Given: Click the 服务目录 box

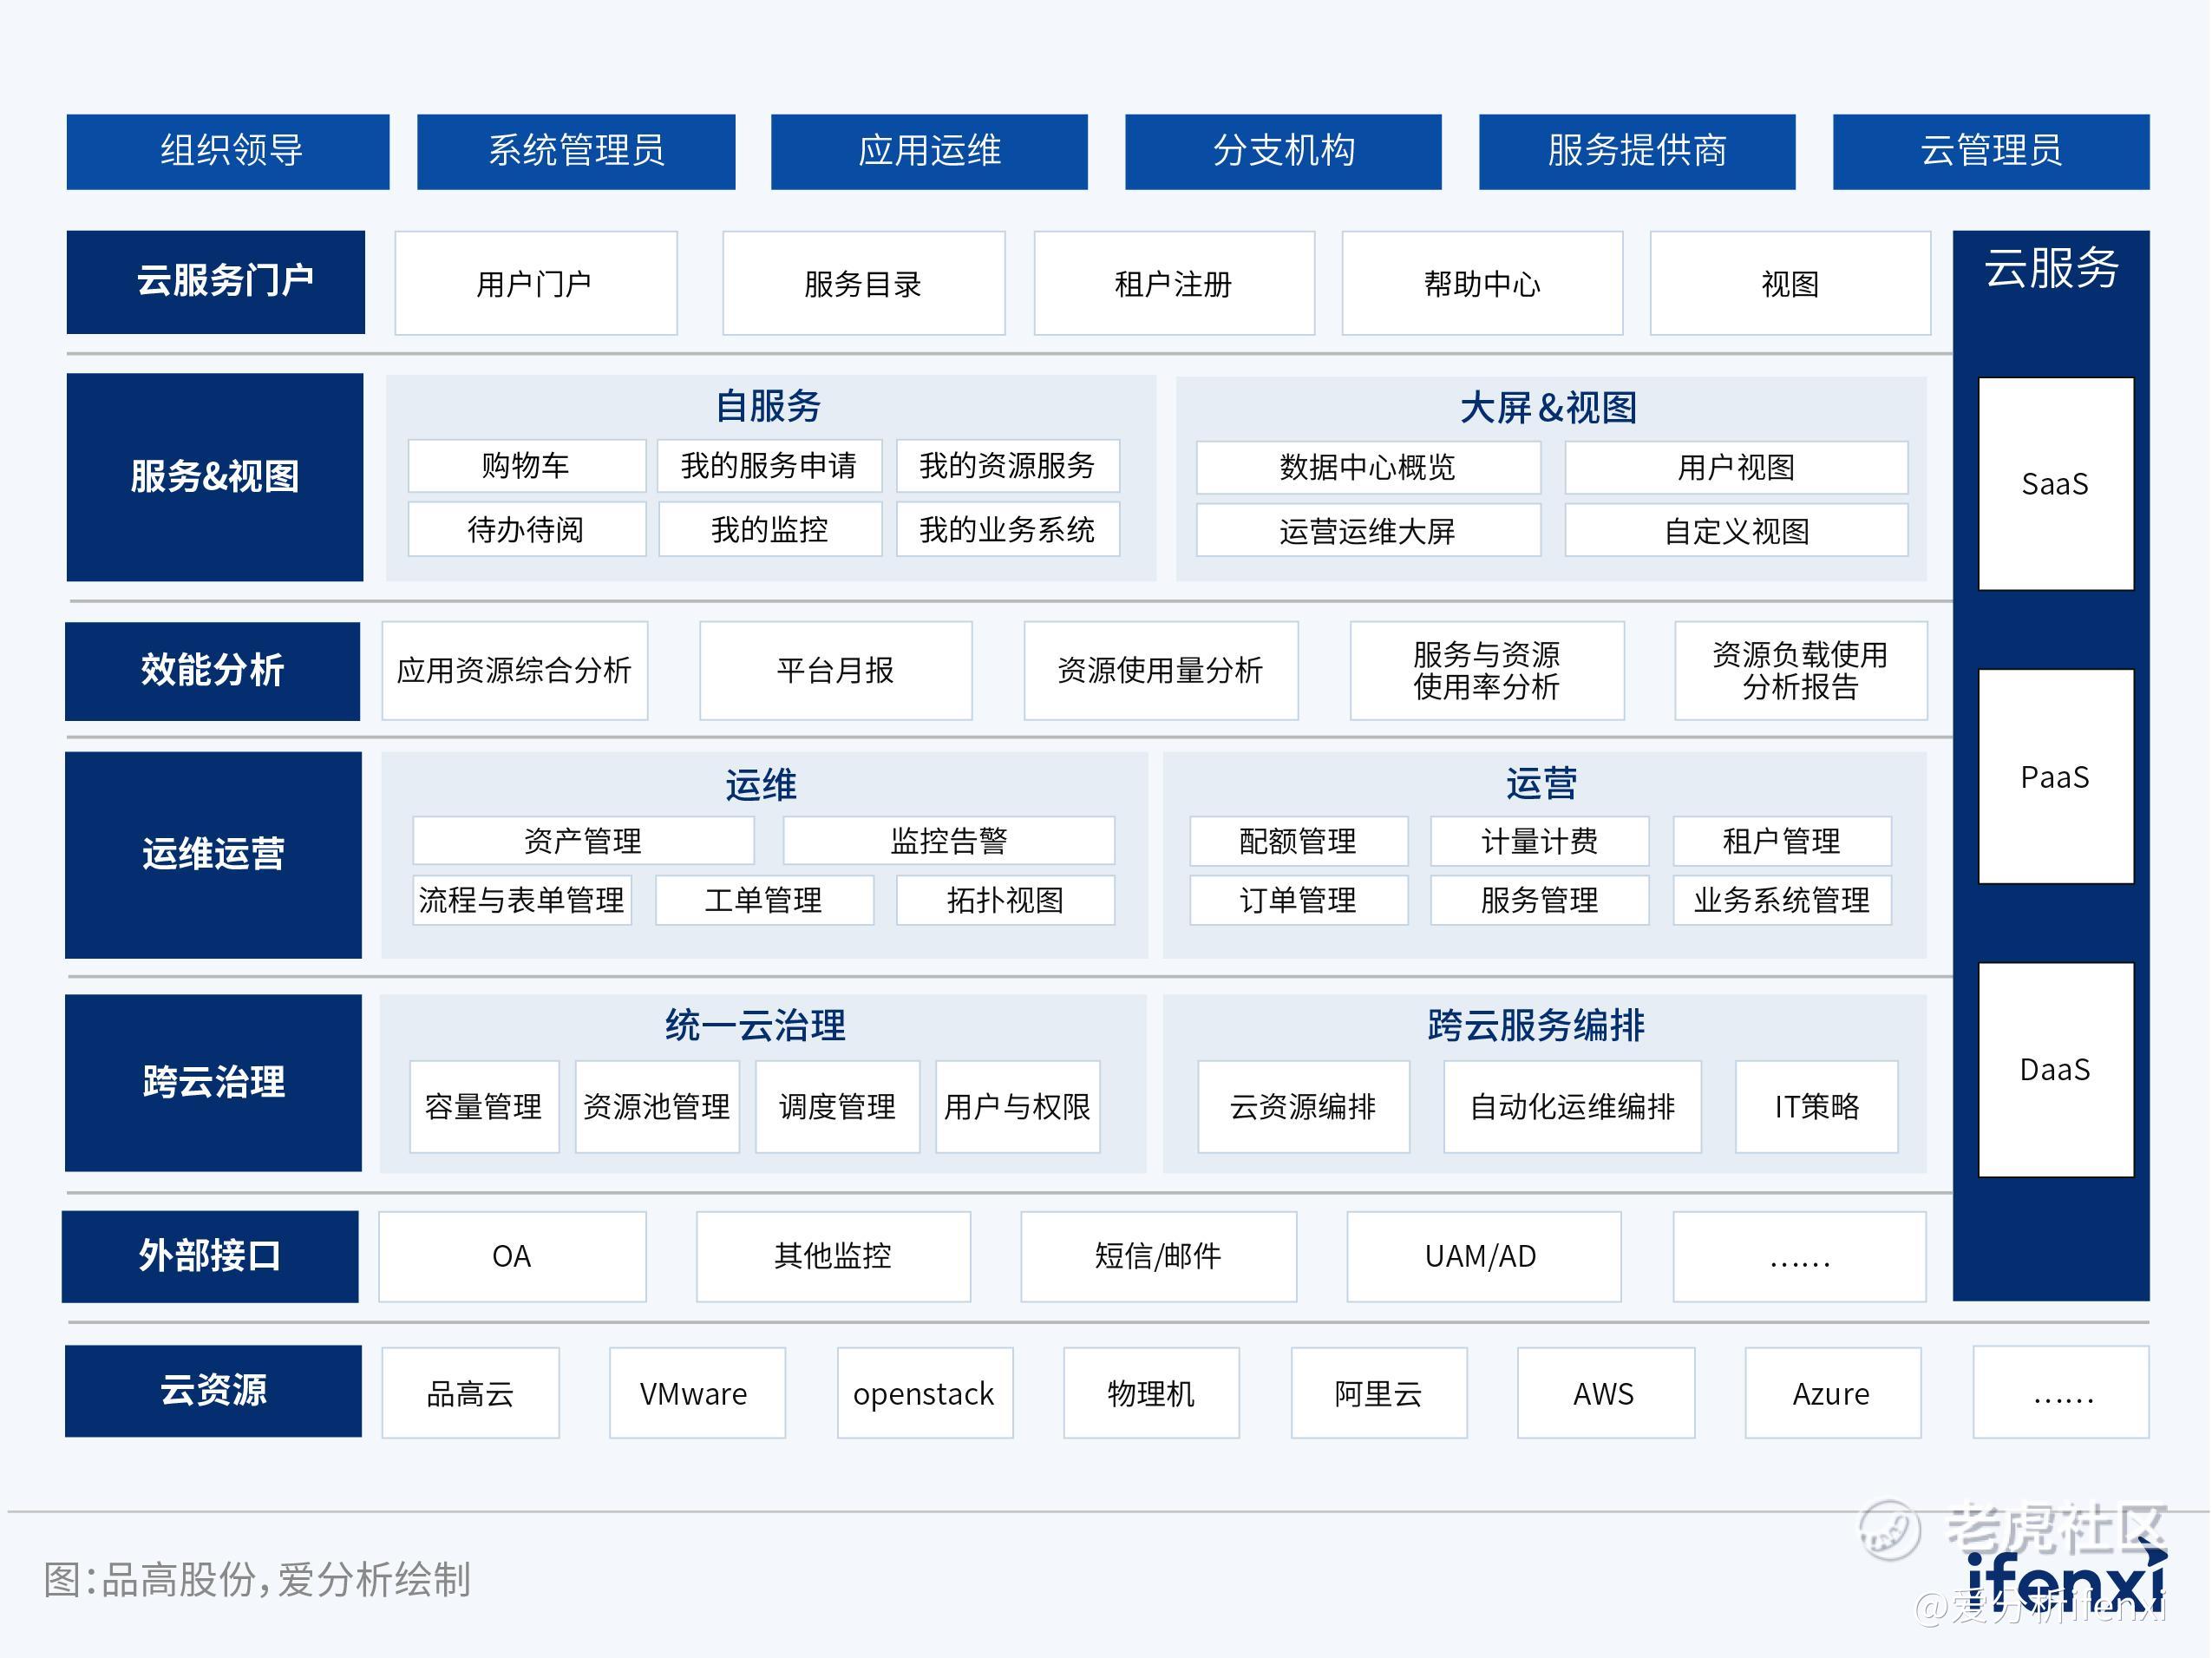Looking at the screenshot, I should (863, 284).
